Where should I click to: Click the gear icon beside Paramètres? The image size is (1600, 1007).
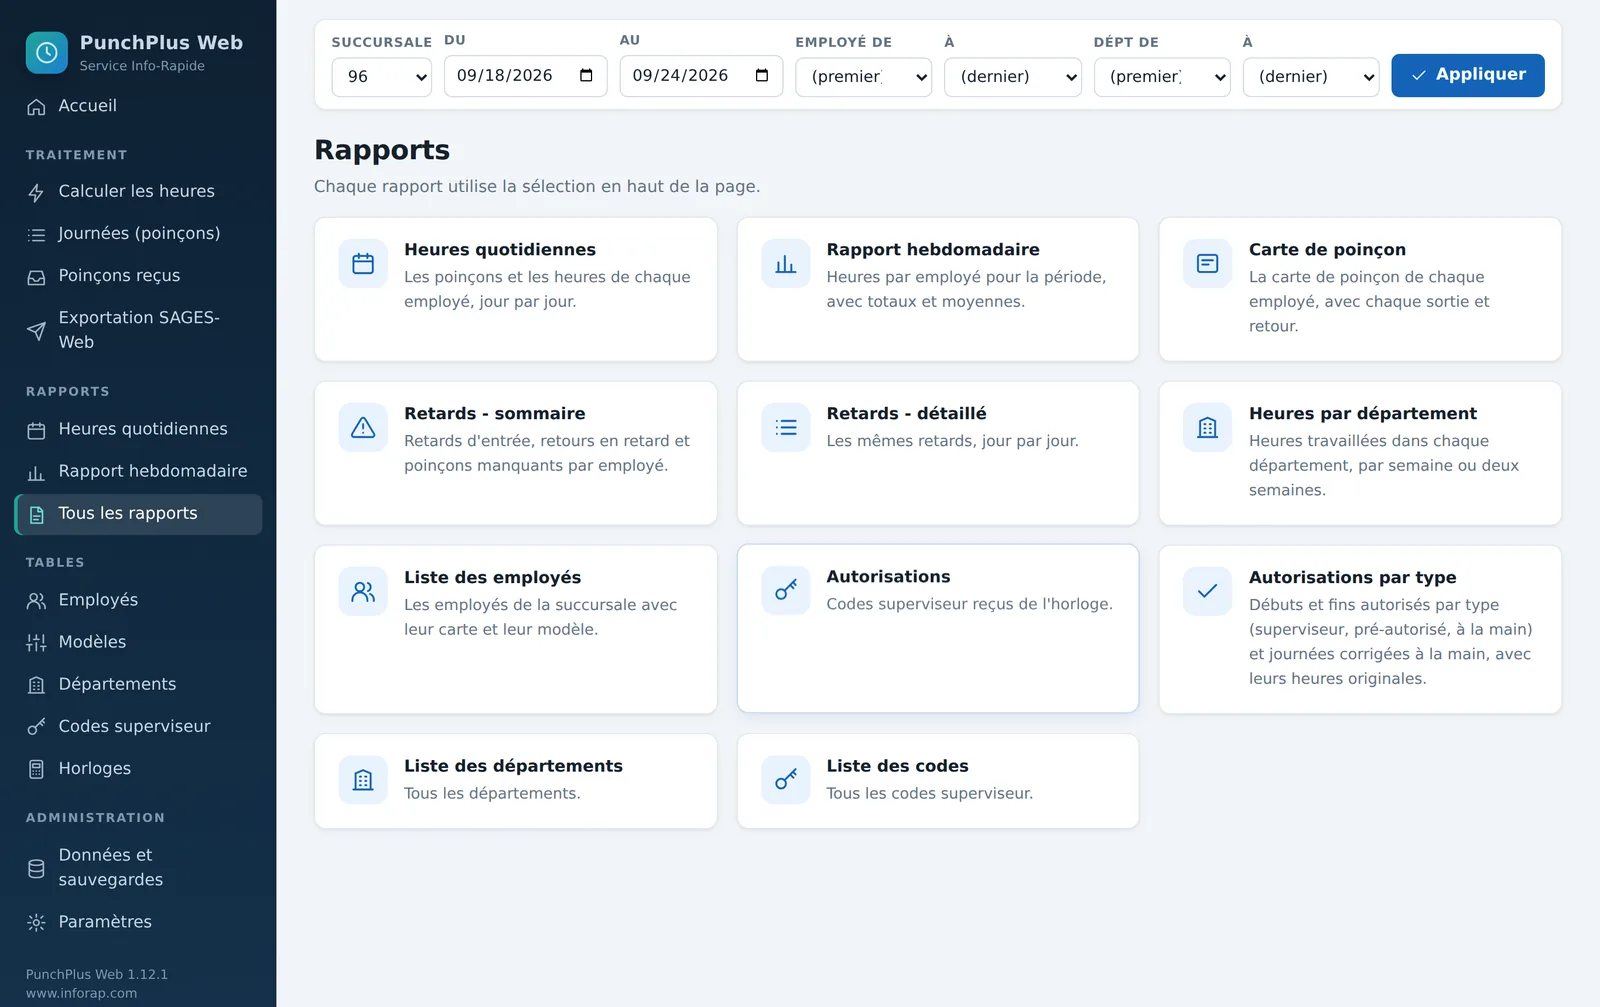click(x=36, y=923)
